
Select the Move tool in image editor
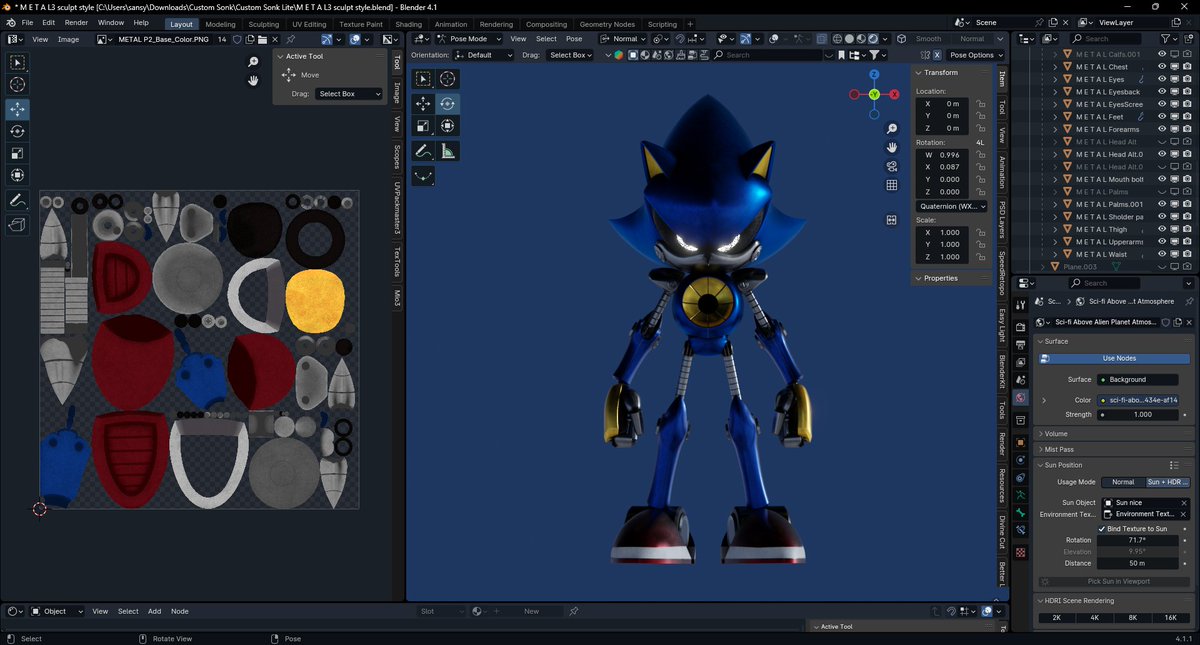18,109
